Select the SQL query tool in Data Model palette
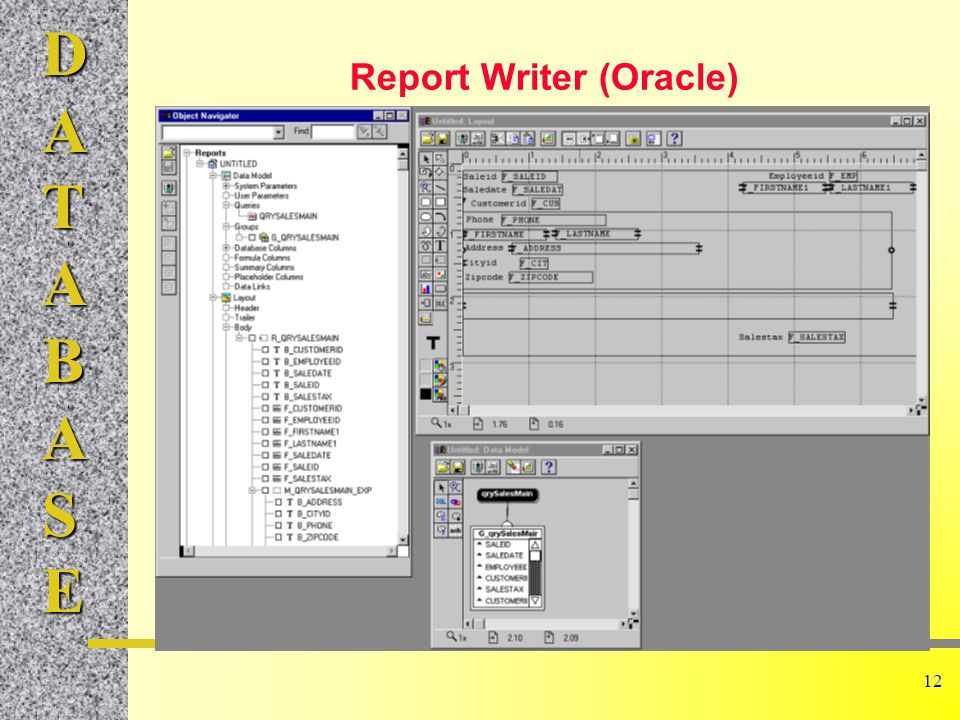Viewport: 960px width, 720px height. click(441, 502)
